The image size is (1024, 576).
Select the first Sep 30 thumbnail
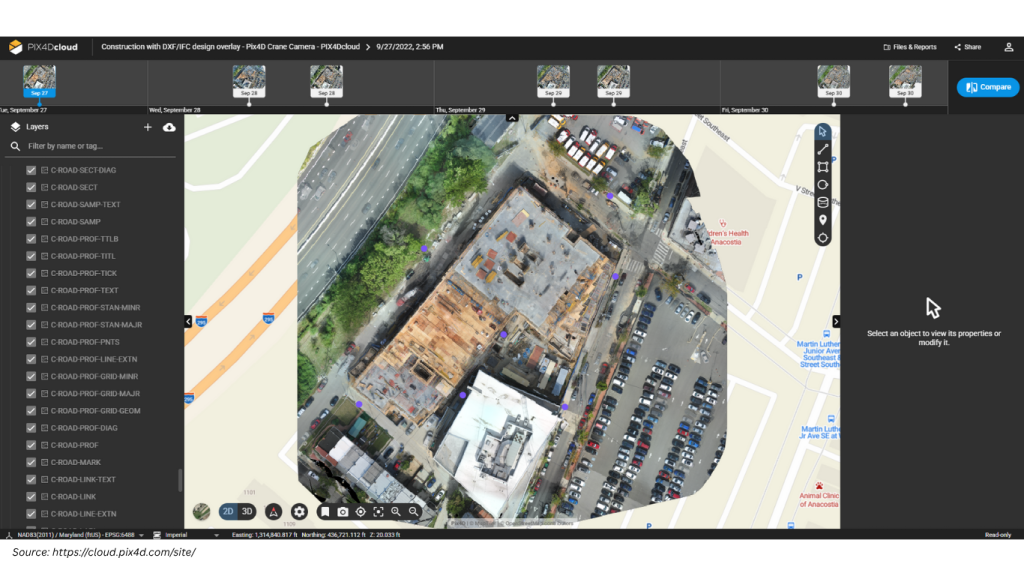833,81
